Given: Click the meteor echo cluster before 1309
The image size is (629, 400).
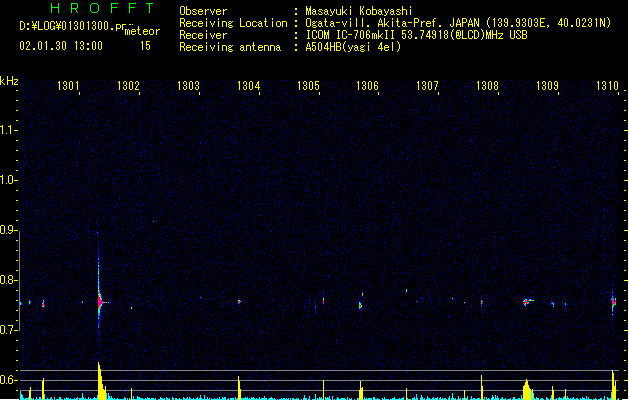Looking at the screenshot, I should [528, 302].
